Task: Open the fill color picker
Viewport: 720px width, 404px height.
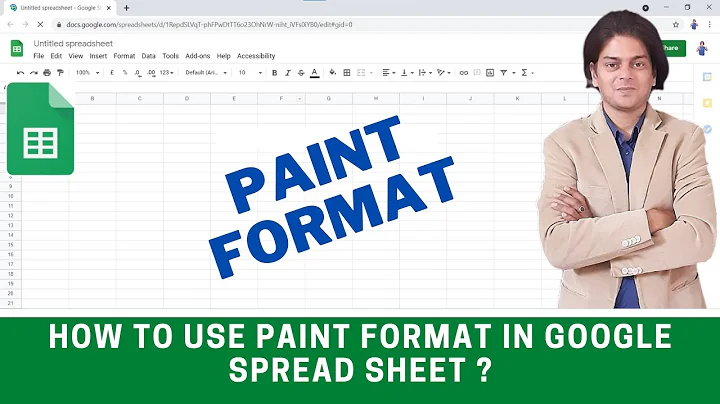Action: [x=333, y=73]
